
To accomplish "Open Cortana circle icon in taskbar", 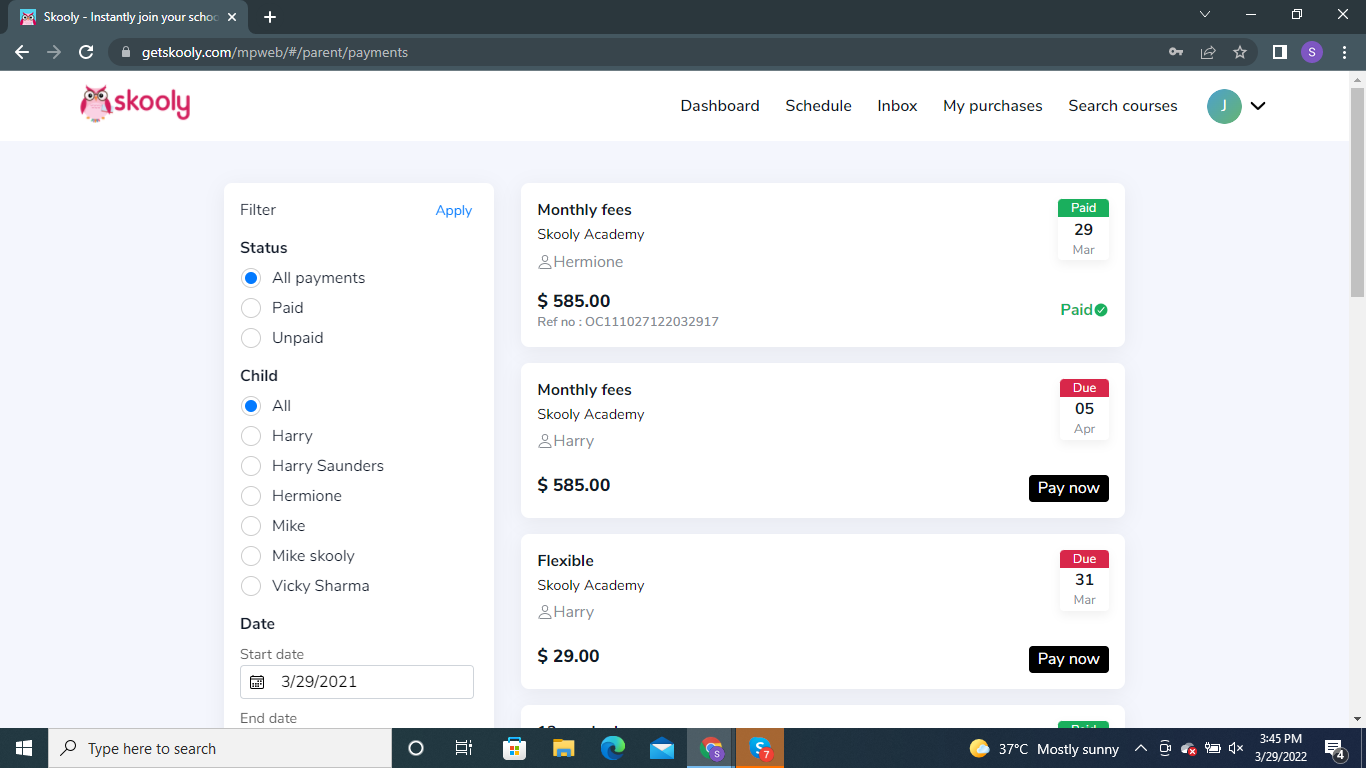I will pyautogui.click(x=416, y=748).
